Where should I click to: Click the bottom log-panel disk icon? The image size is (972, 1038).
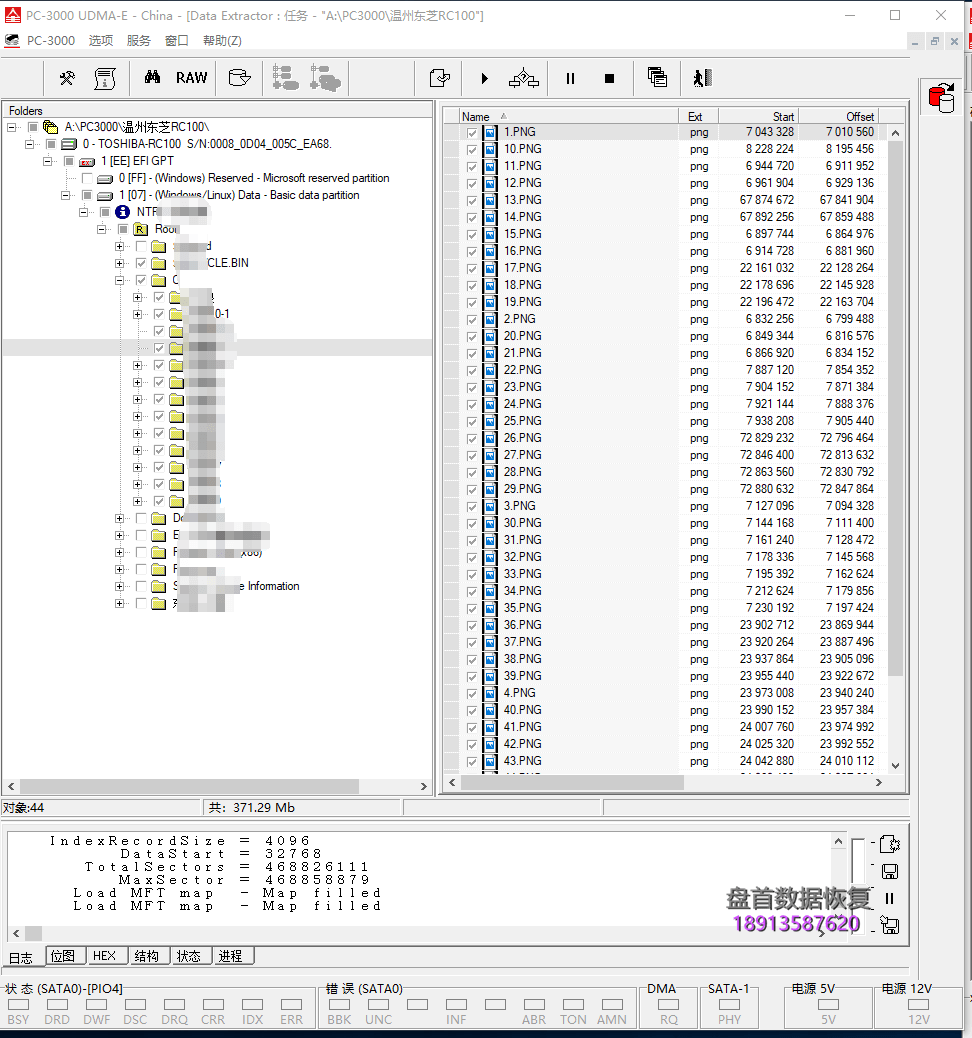(890, 925)
